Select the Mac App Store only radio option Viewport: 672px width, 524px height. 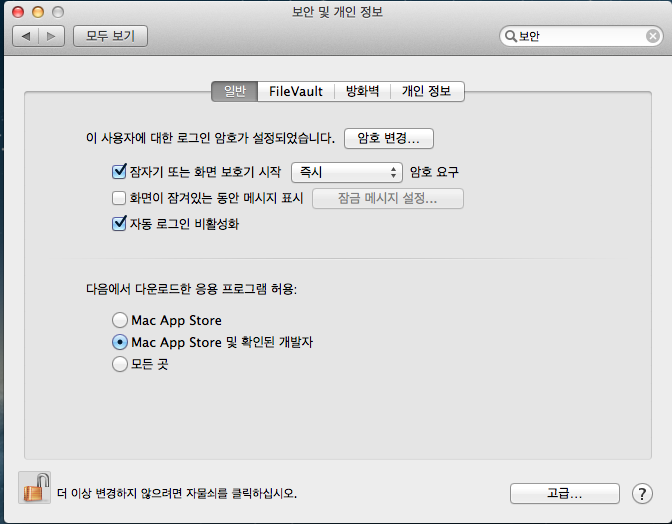pyautogui.click(x=120, y=320)
